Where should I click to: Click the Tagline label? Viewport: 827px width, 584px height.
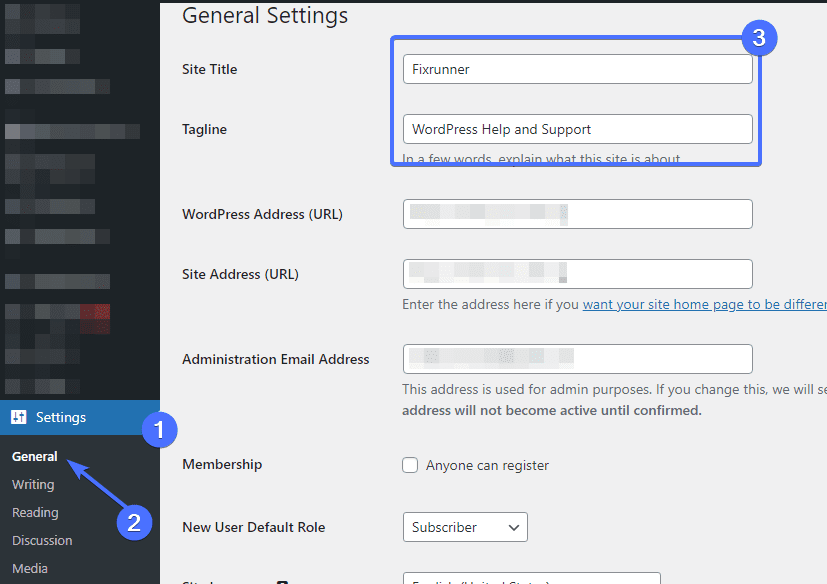pos(204,129)
